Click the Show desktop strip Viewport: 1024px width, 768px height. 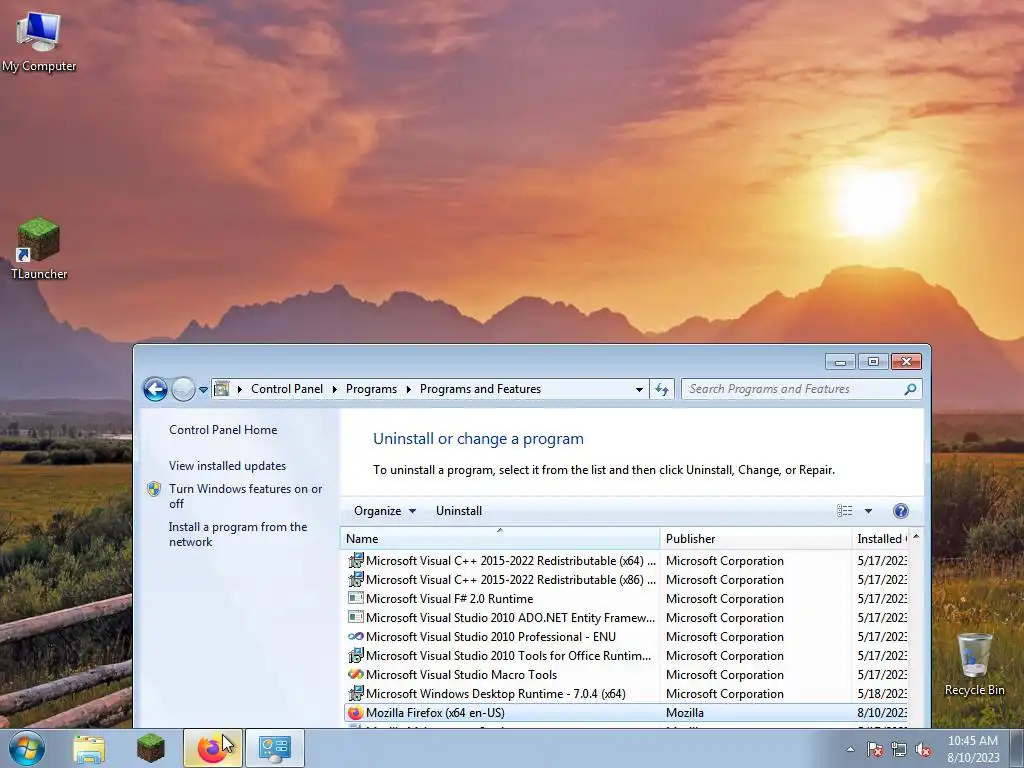pyautogui.click(x=1018, y=748)
